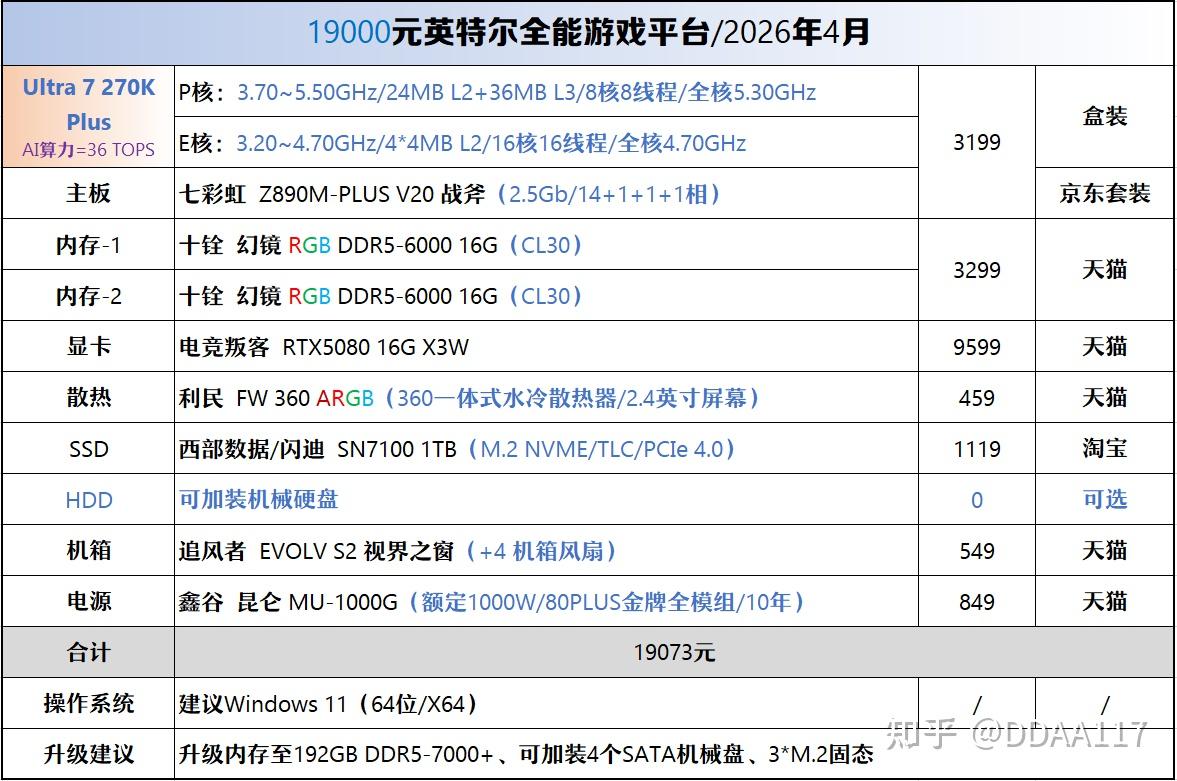The image size is (1177, 781).
Task: Click the 淘宝 source for SSD
Action: pyautogui.click(x=1104, y=449)
